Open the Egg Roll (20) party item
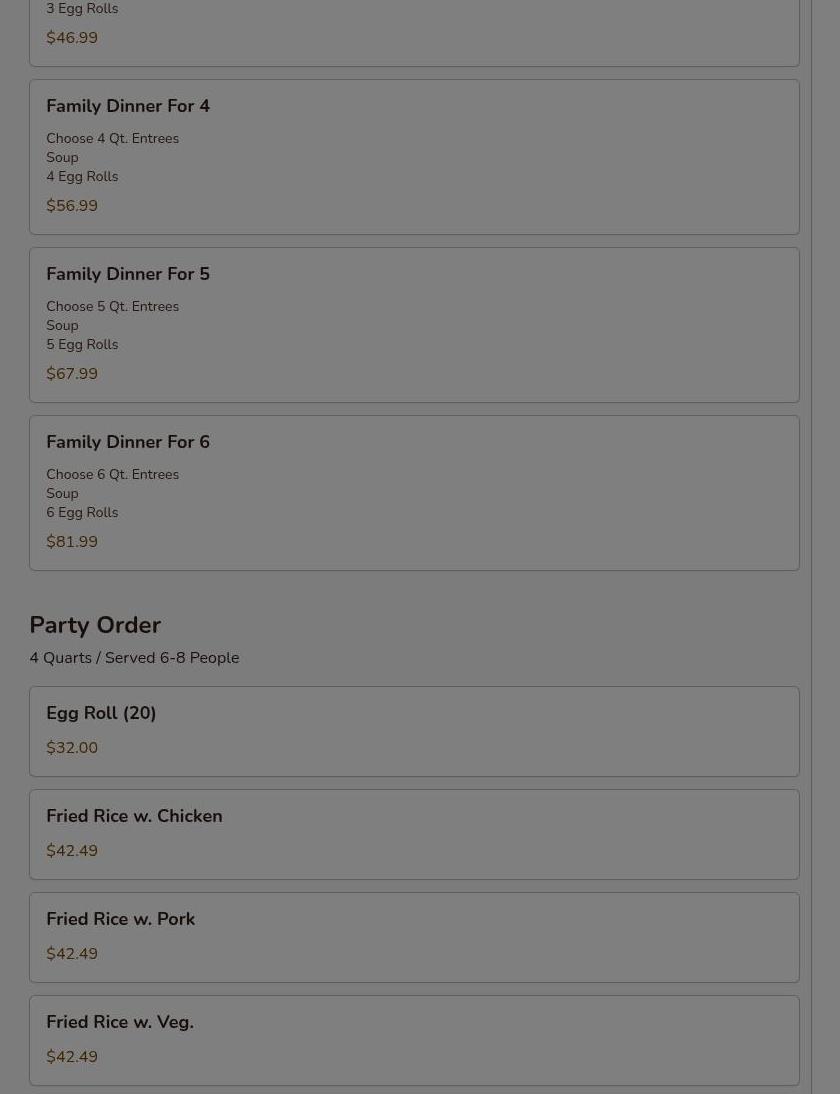This screenshot has width=840, height=1094. point(101,713)
